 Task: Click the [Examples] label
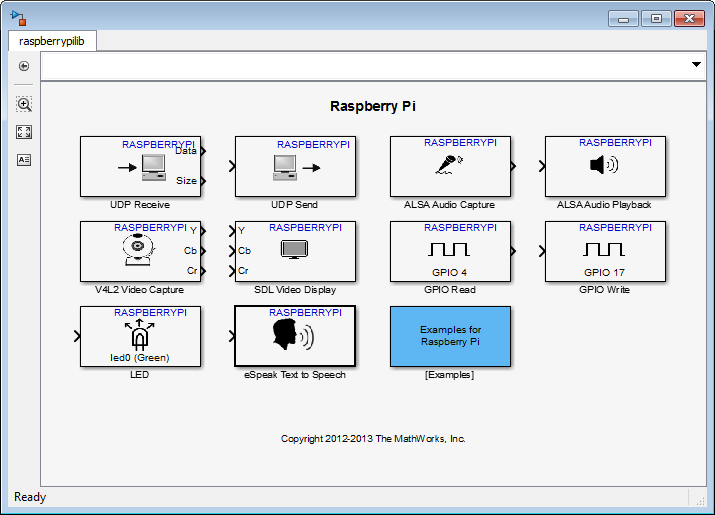click(x=450, y=375)
